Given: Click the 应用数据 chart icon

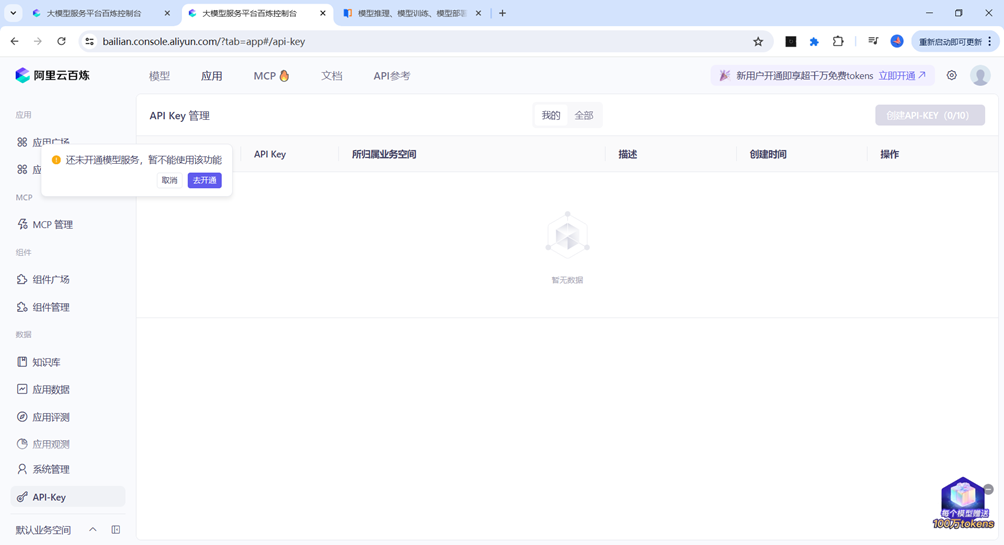Looking at the screenshot, I should pos(22,389).
